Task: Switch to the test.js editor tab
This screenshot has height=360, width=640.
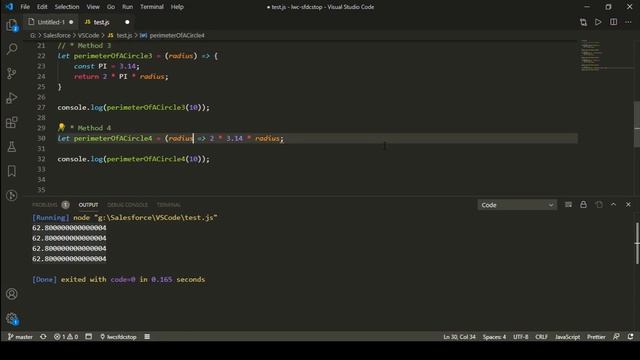Action: (107, 22)
